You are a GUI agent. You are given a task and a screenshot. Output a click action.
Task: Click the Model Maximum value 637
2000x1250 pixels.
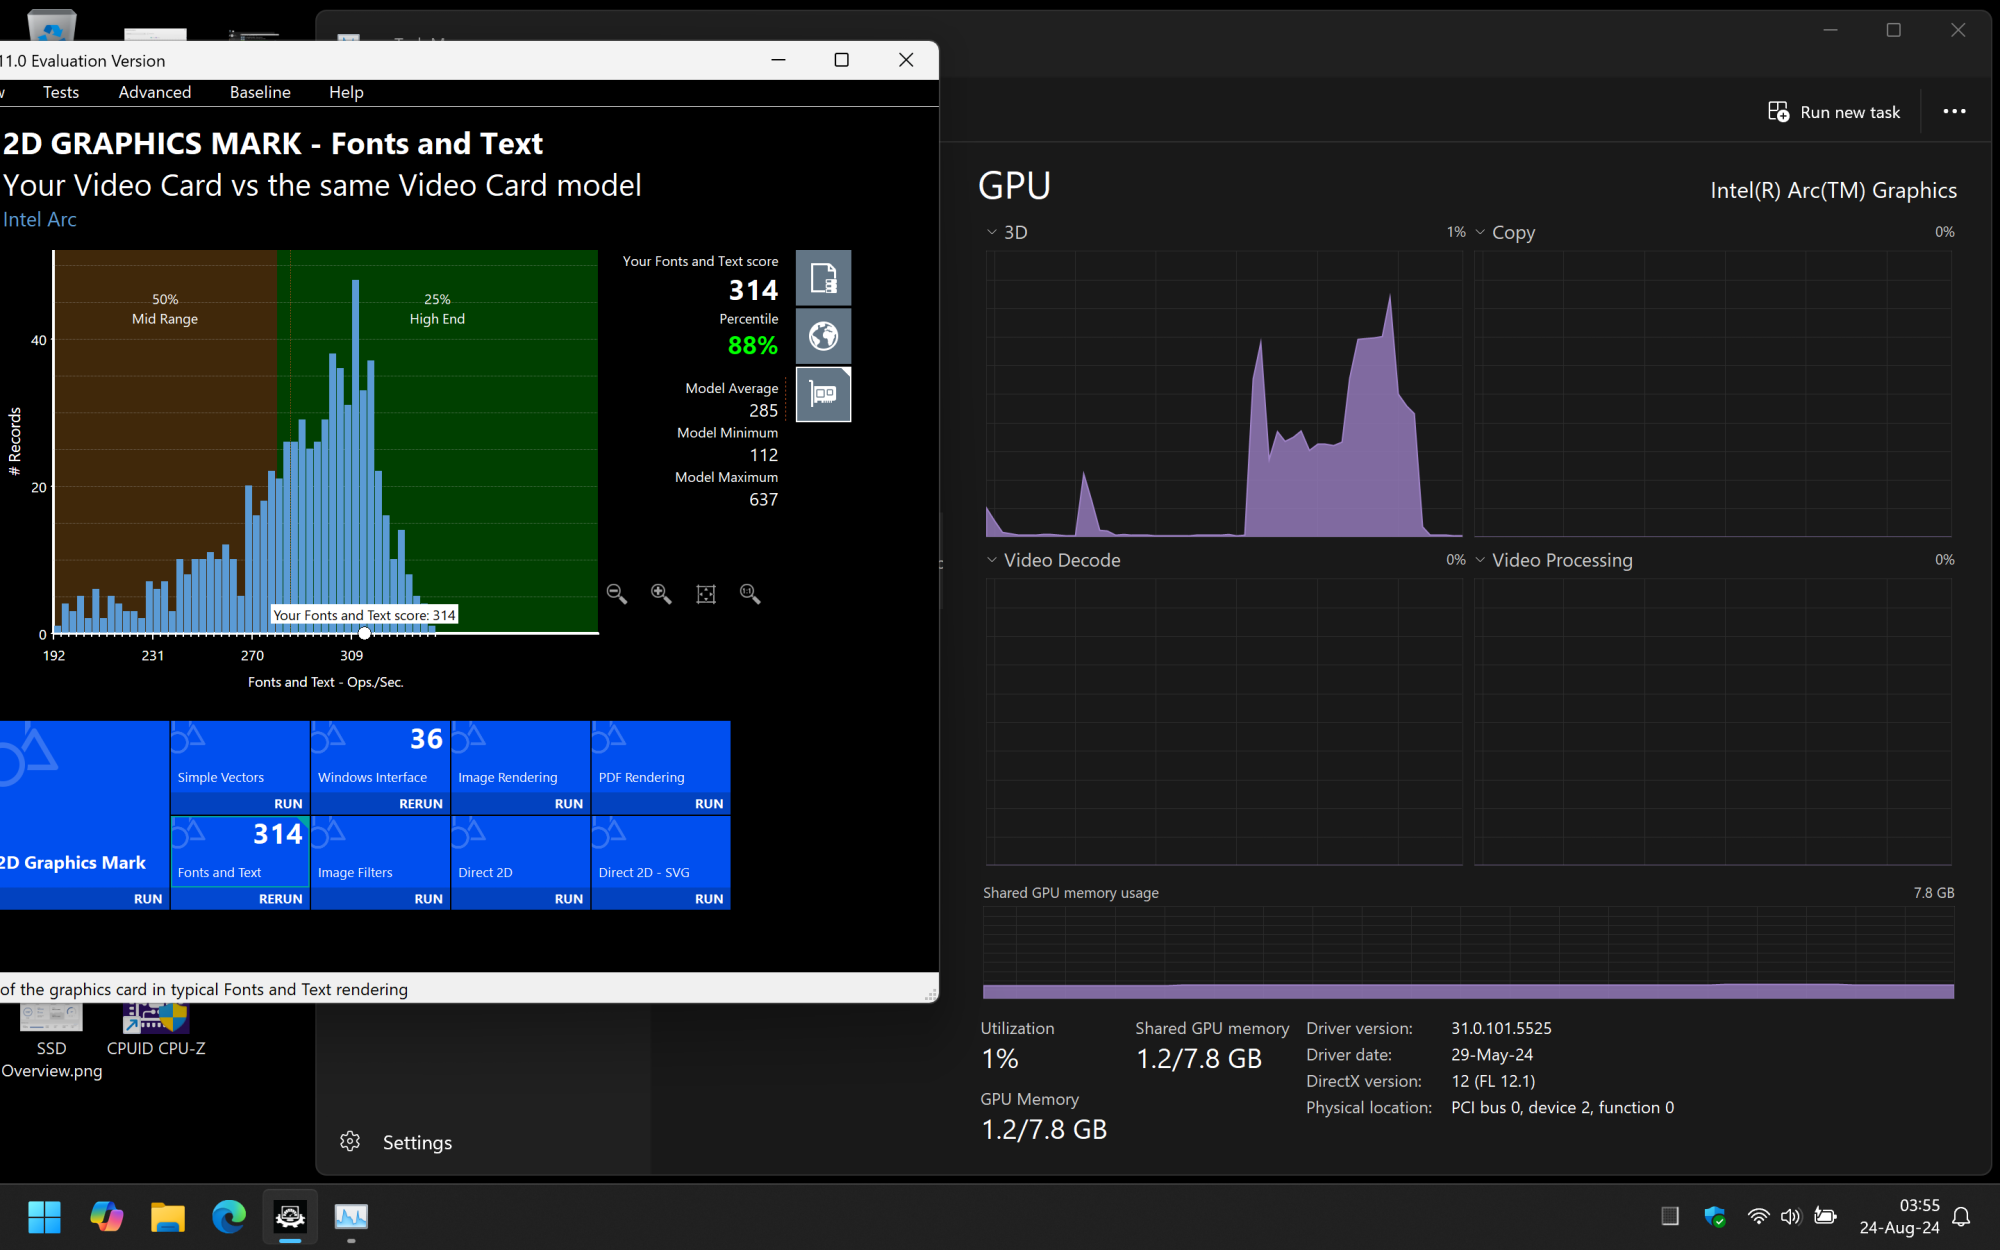763,500
